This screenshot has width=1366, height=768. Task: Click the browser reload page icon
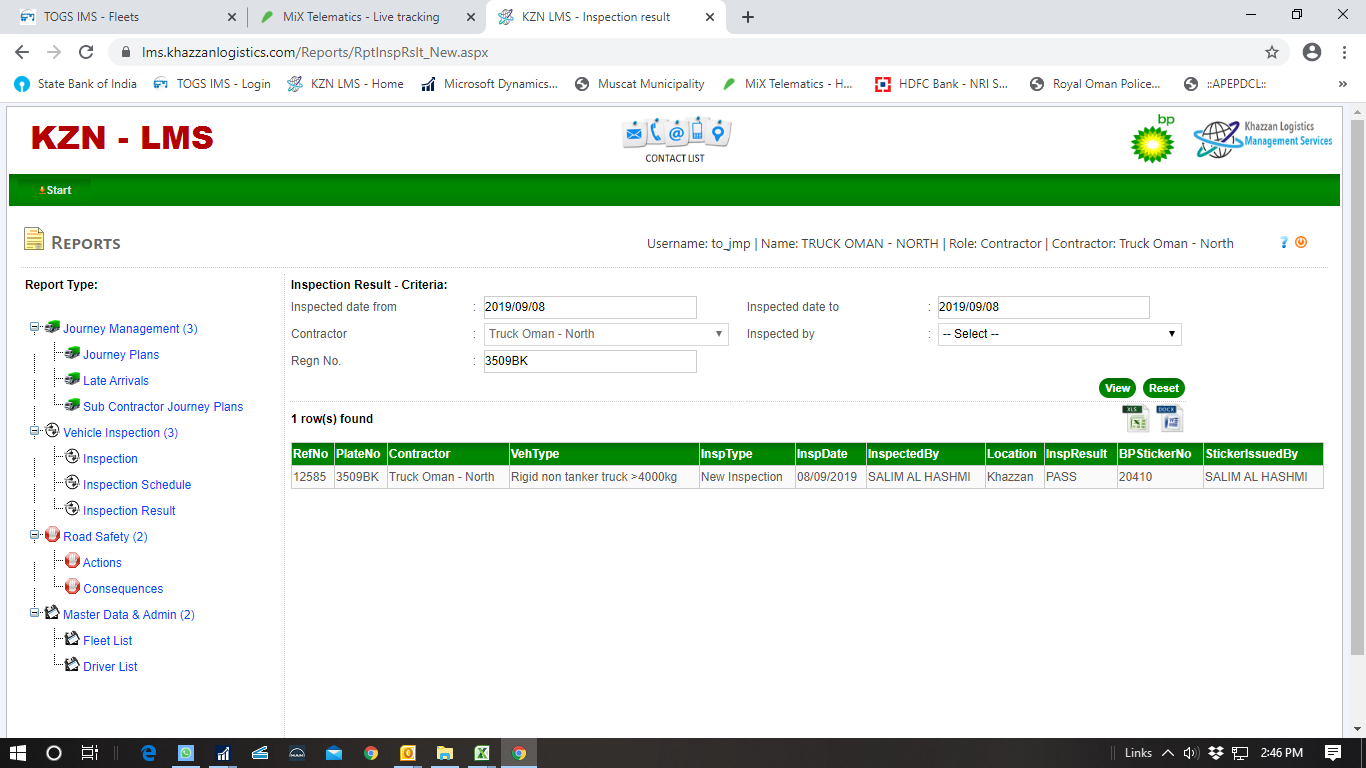coord(86,52)
